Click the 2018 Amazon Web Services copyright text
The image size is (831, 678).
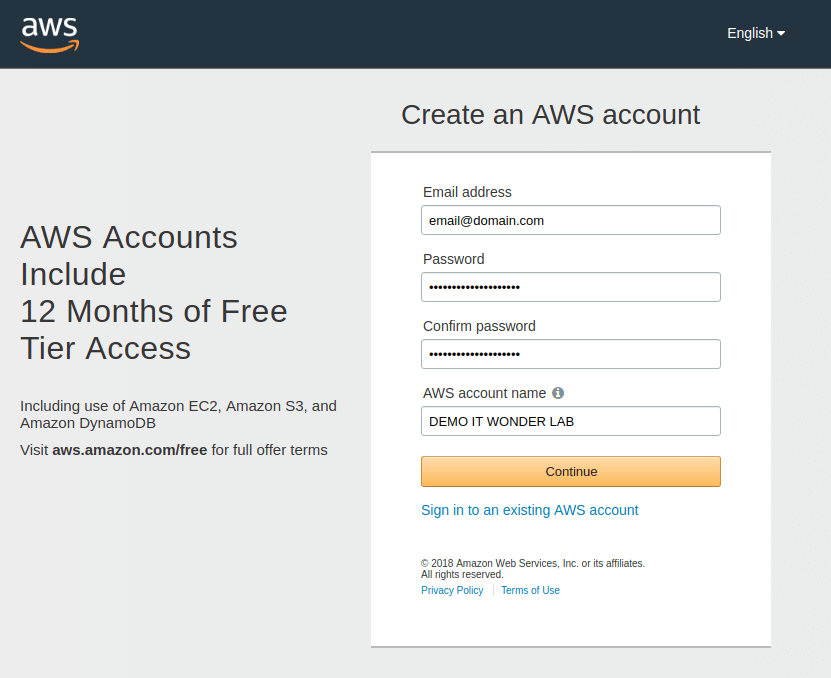coord(533,568)
